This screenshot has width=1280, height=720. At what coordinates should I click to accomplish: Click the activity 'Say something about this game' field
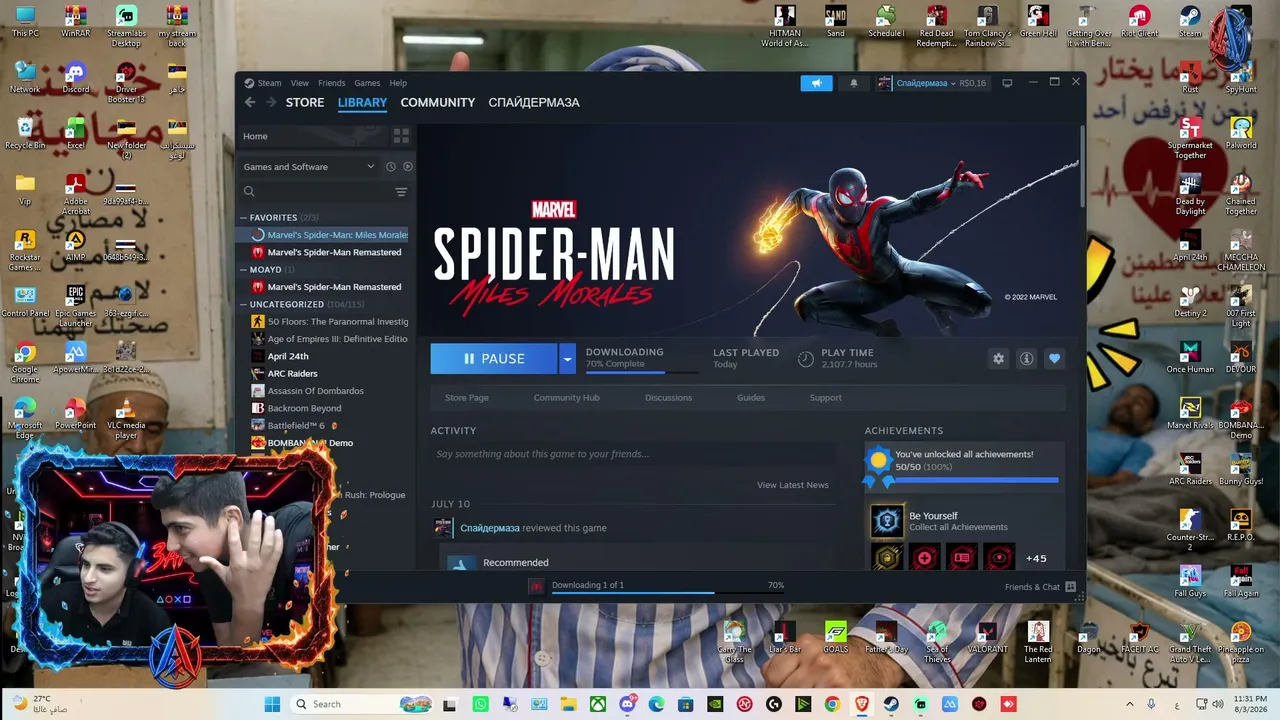pos(633,454)
